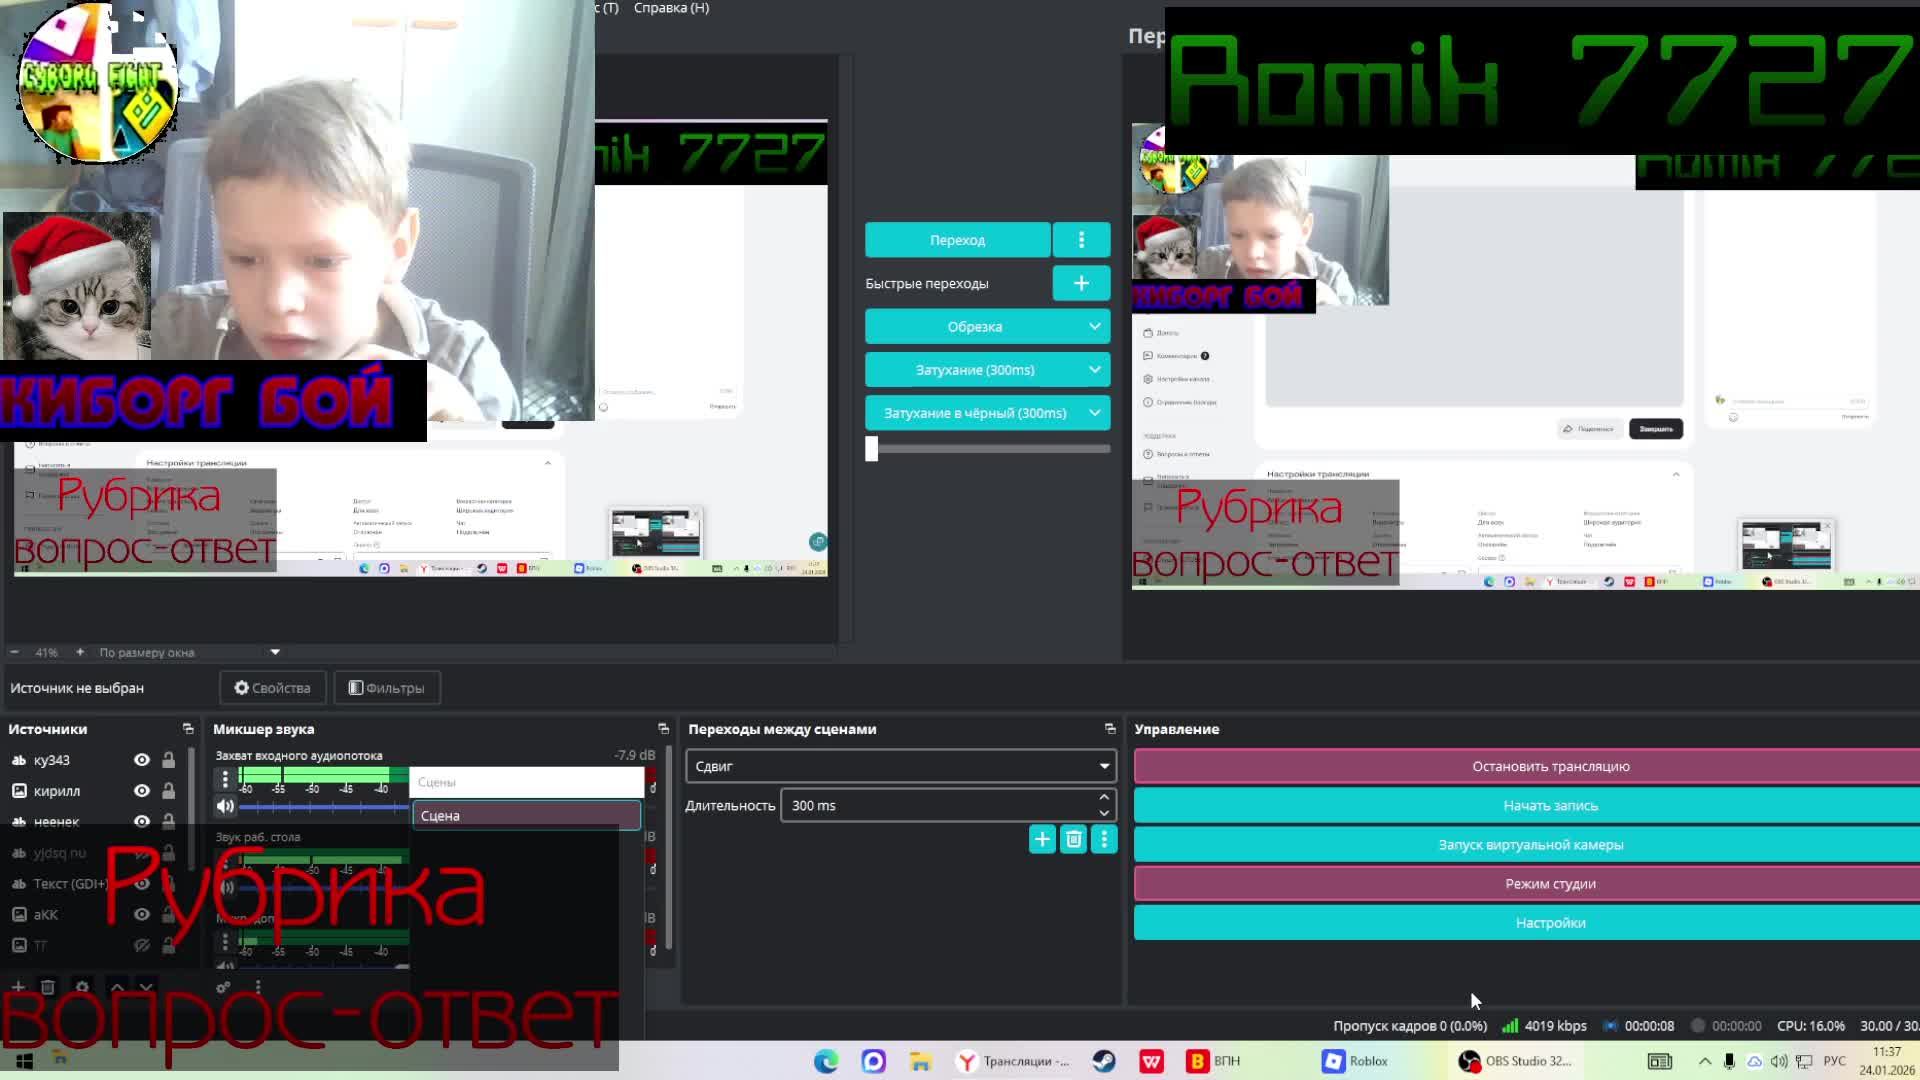Open Настройки from the controls panel
The width and height of the screenshot is (1920, 1080).
pyautogui.click(x=1550, y=923)
